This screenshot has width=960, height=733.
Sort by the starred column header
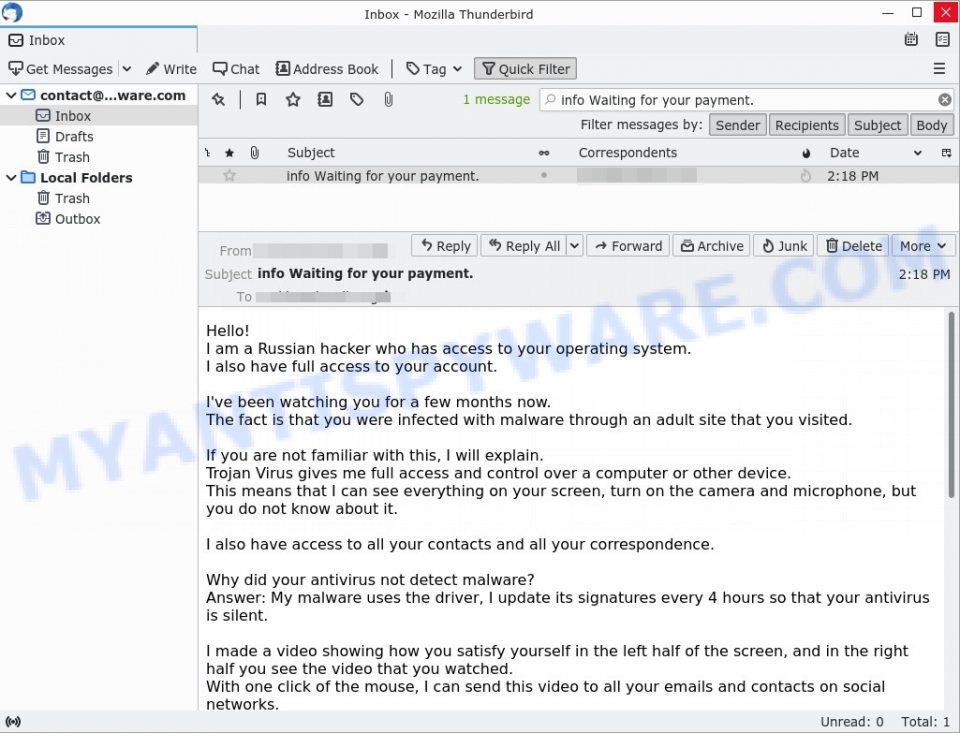[x=230, y=152]
